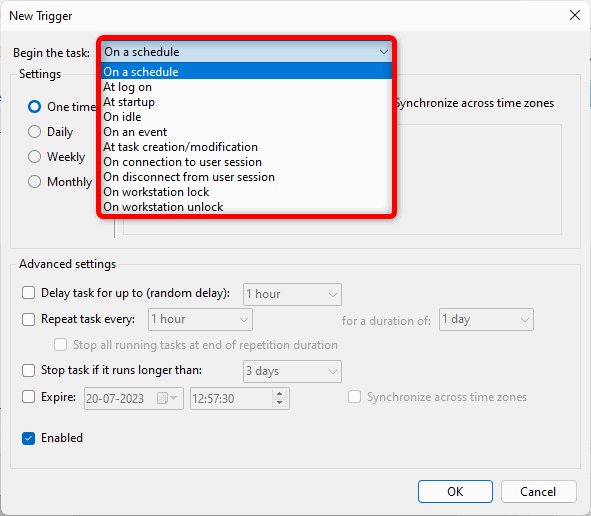This screenshot has height=516, width=591.
Task: Click the up arrow on the expire time spinner
Action: pyautogui.click(x=279, y=394)
